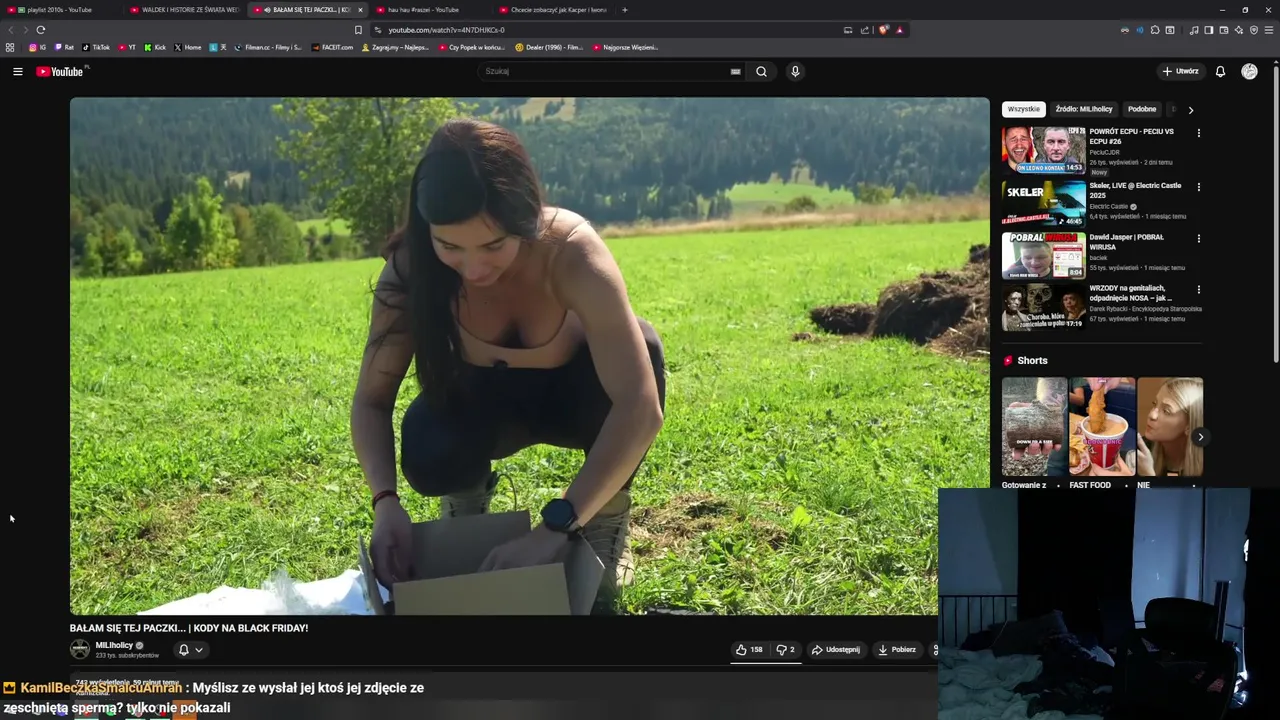
Task: Open the MILIholicy channel avatar
Action: tap(80, 649)
